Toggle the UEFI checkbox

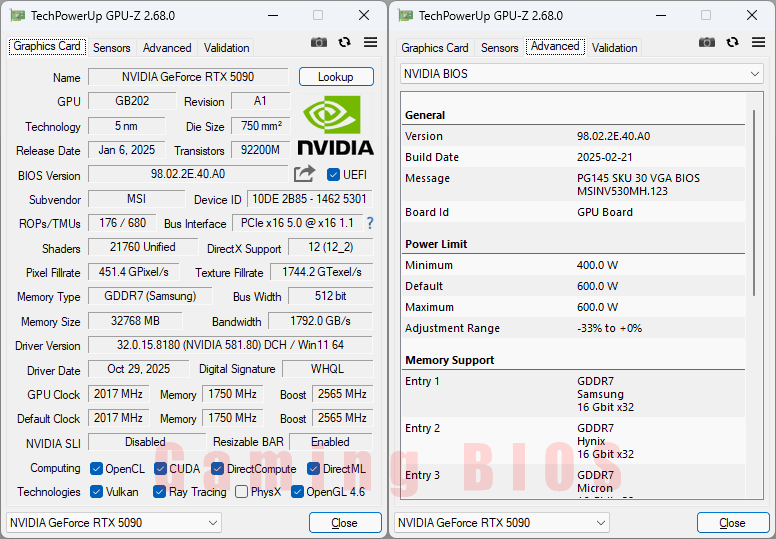pyautogui.click(x=333, y=175)
